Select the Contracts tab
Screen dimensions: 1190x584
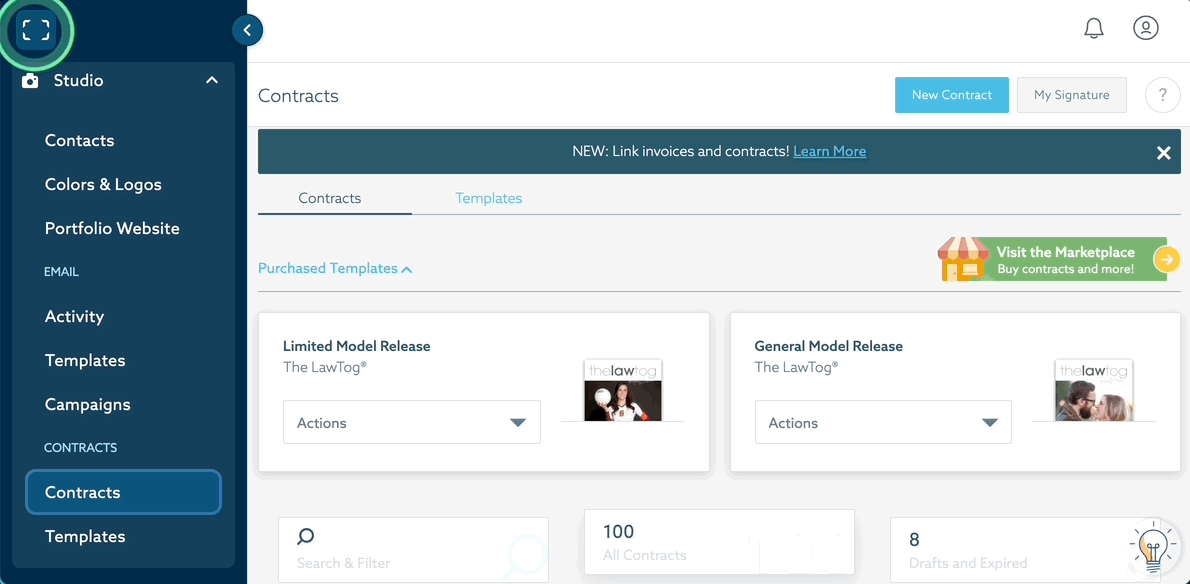[330, 198]
